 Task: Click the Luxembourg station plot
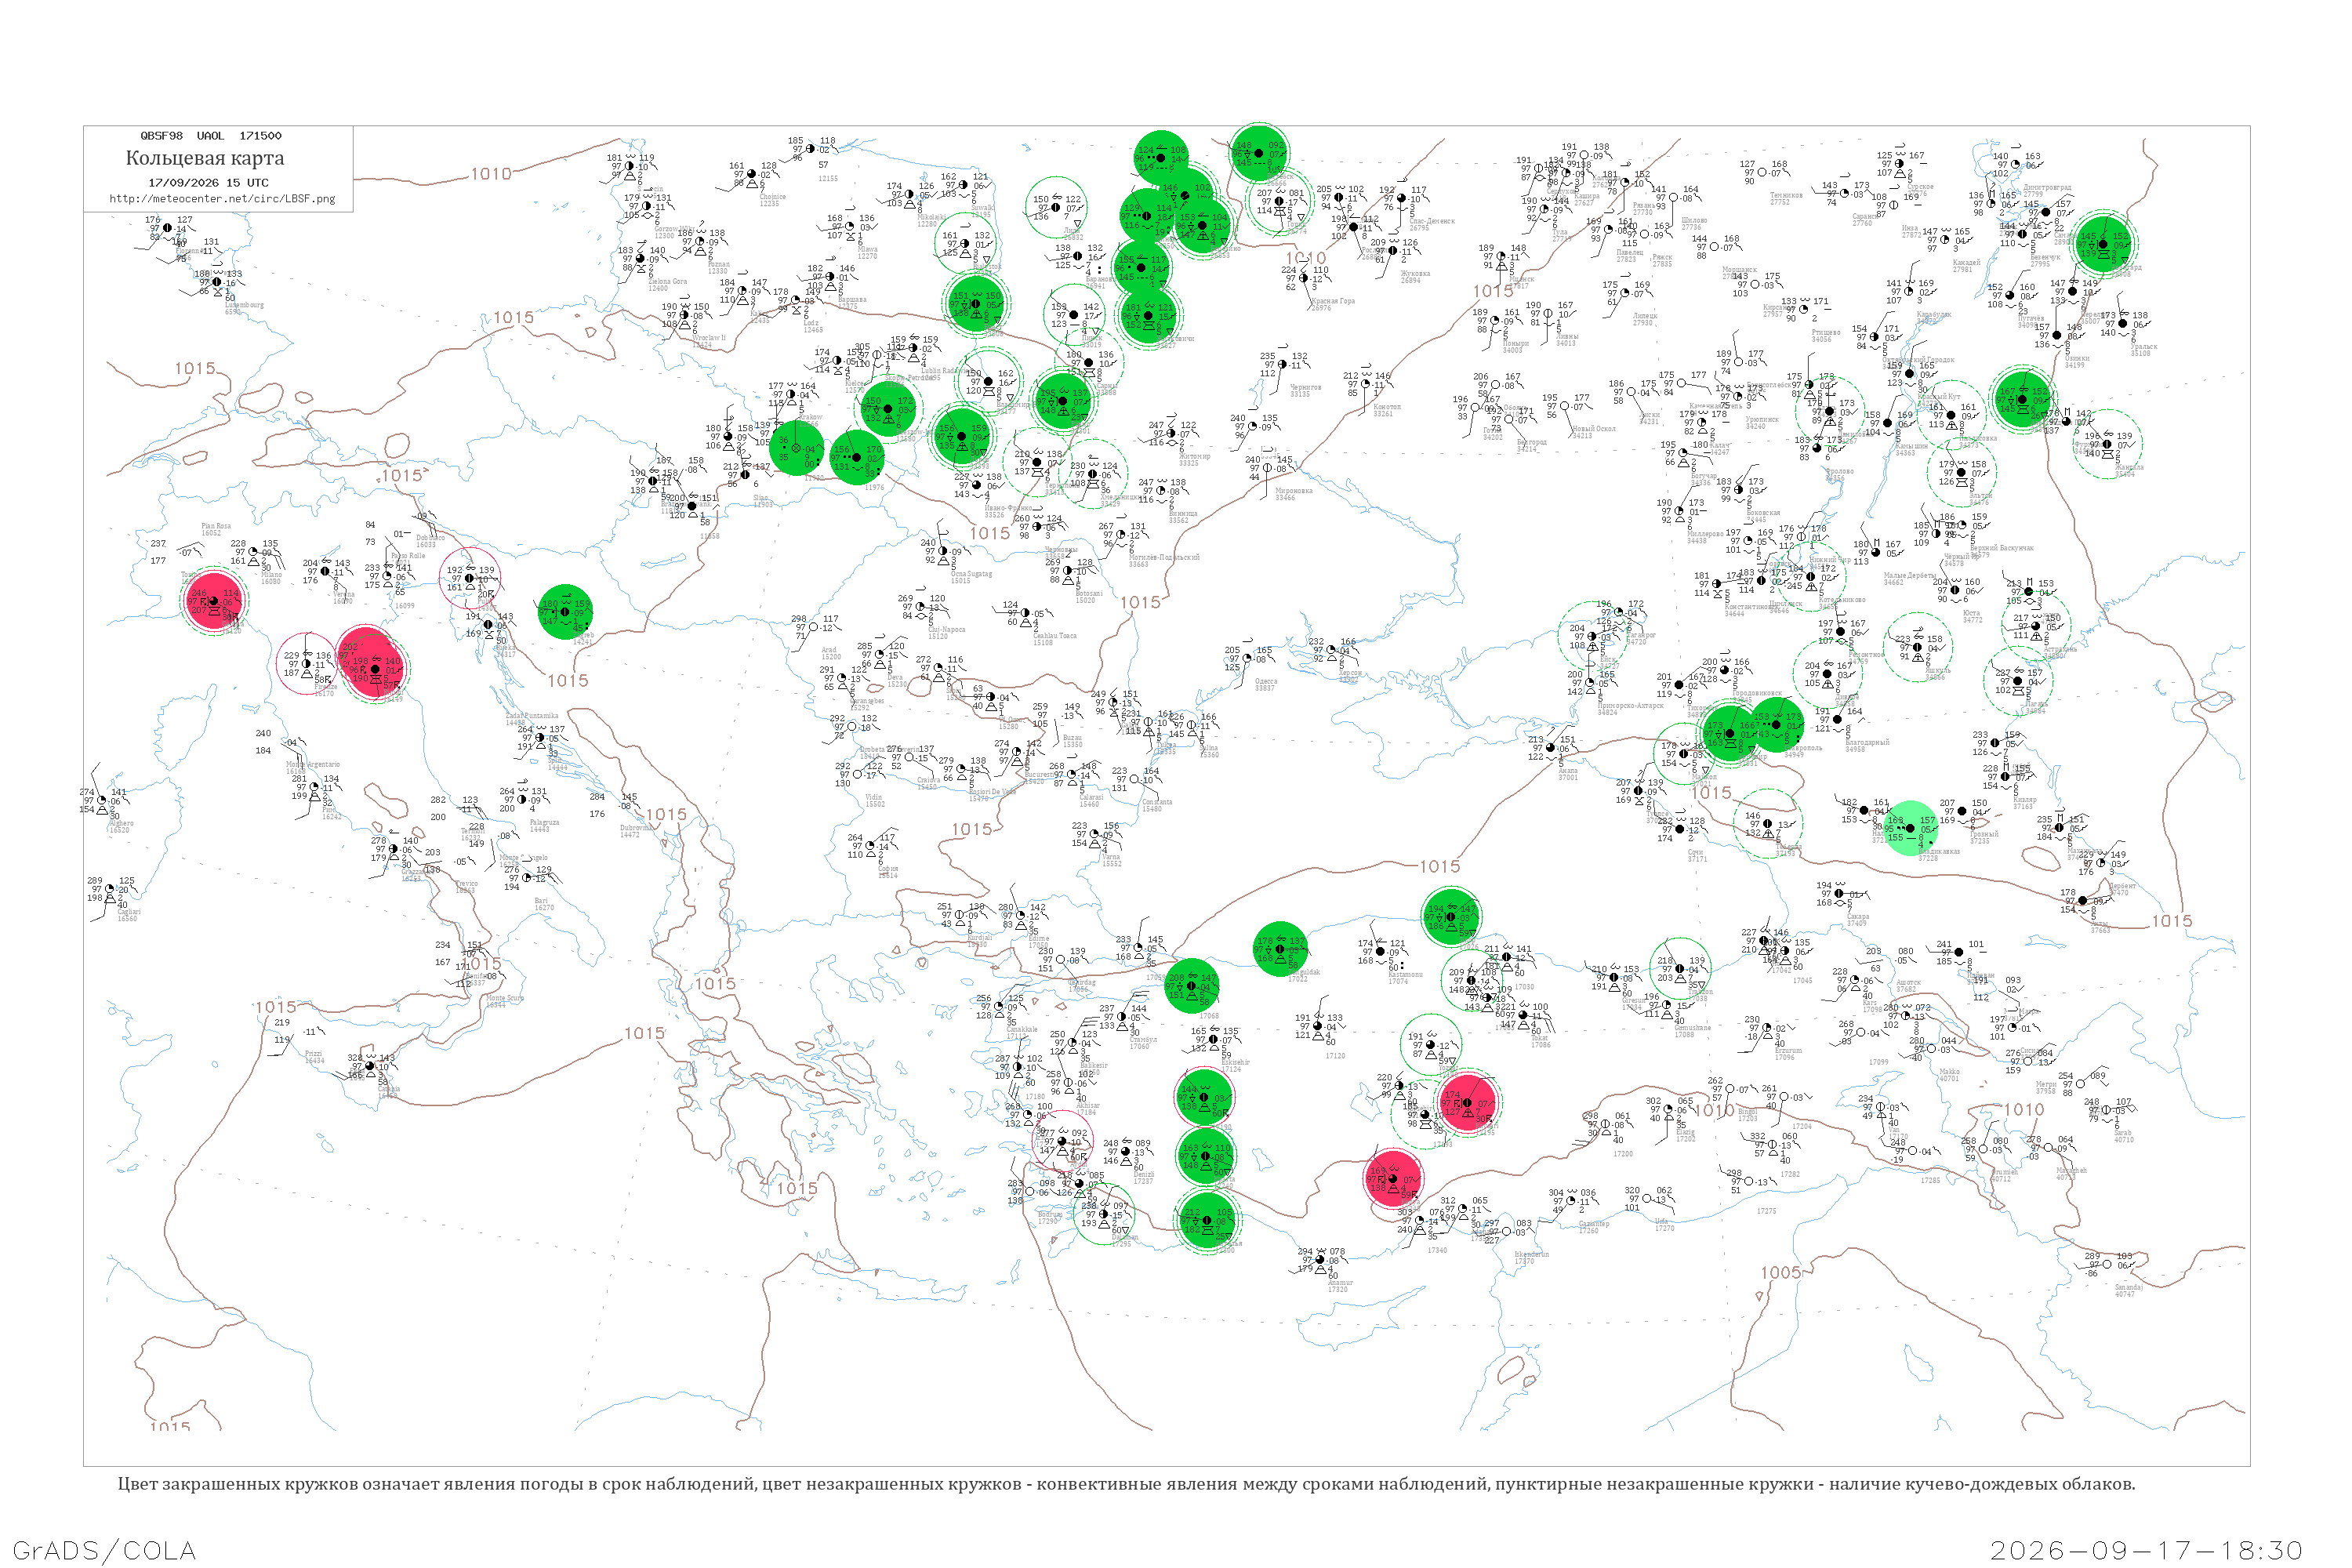pos(218,282)
